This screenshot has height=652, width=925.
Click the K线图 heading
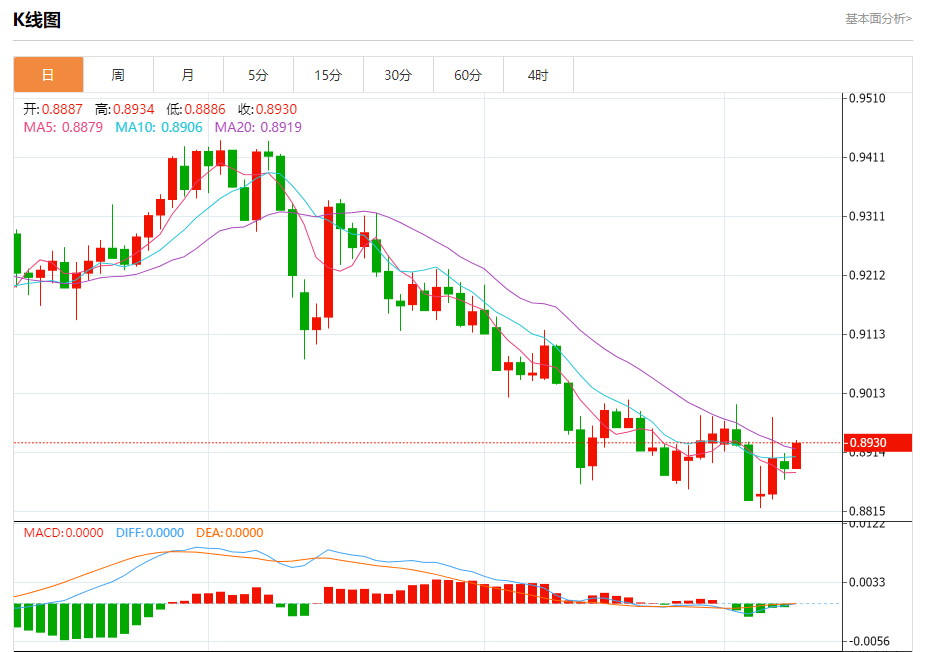click(37, 19)
